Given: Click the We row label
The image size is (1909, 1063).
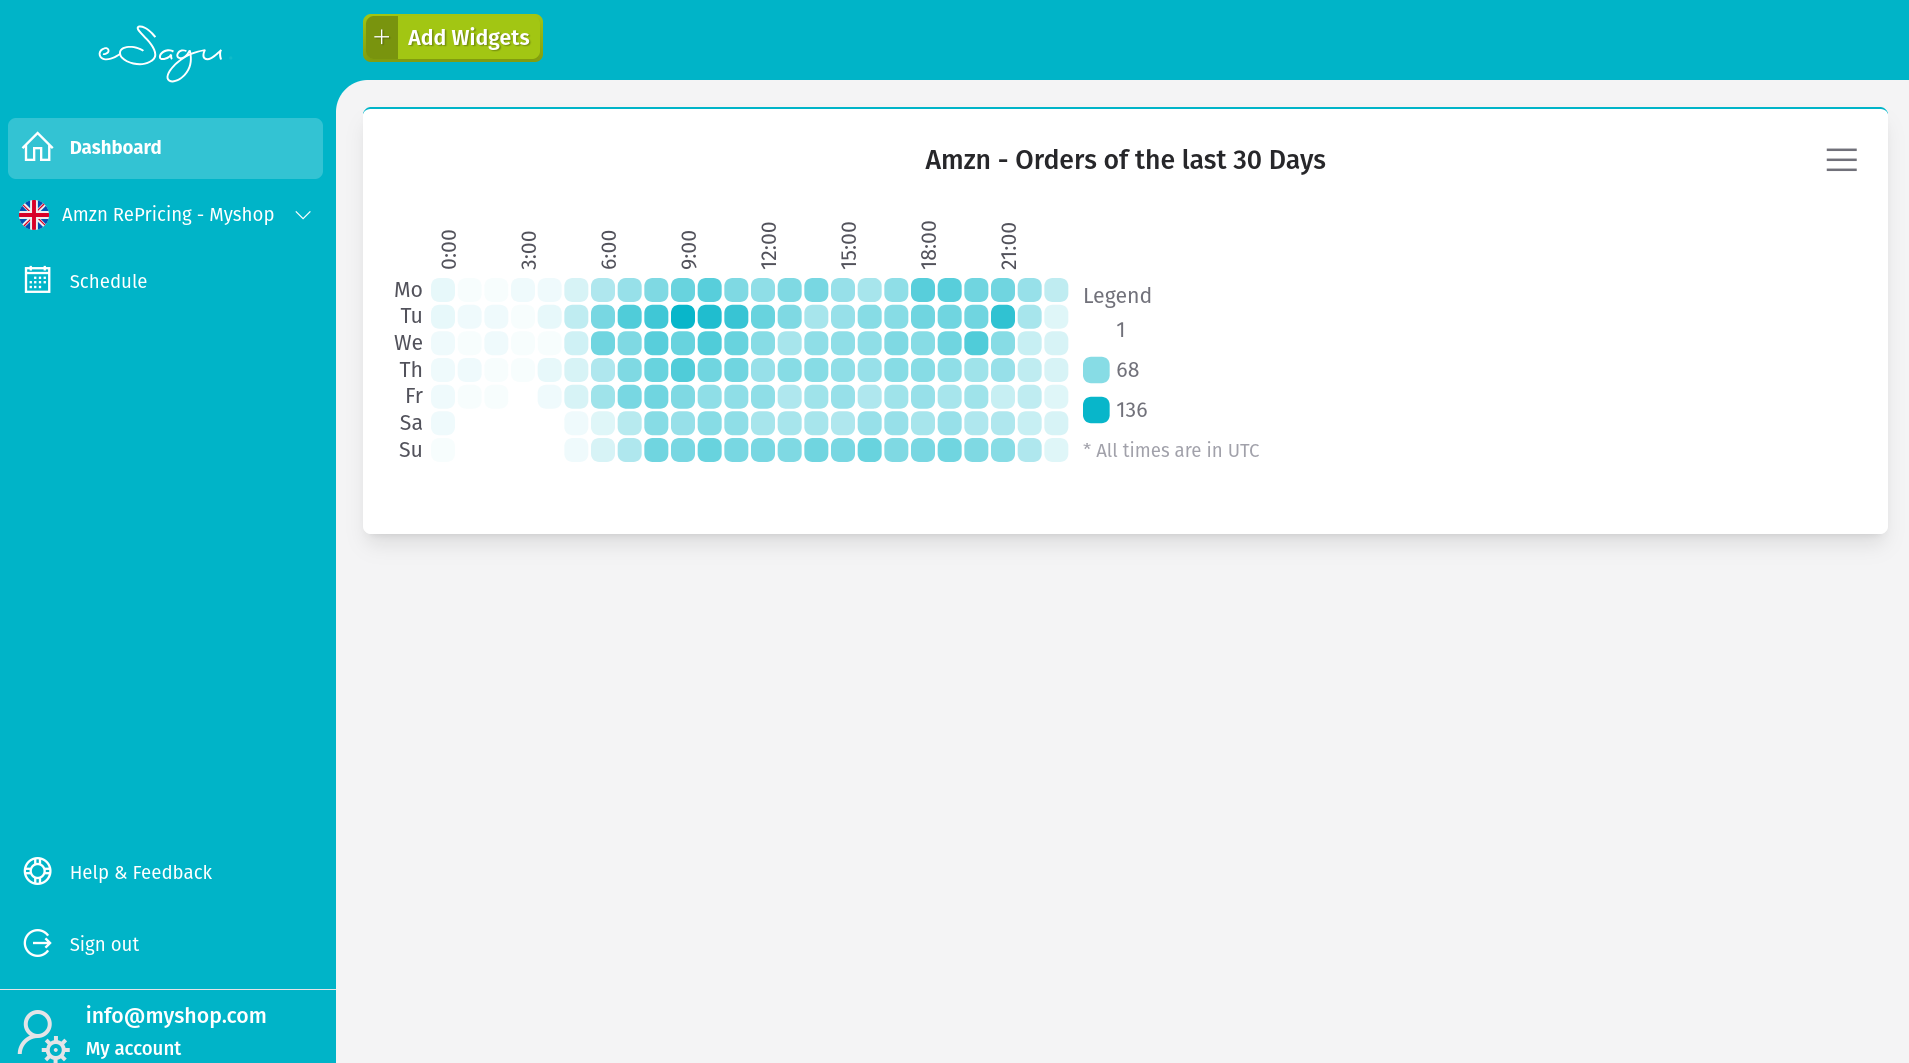Looking at the screenshot, I should tap(408, 343).
